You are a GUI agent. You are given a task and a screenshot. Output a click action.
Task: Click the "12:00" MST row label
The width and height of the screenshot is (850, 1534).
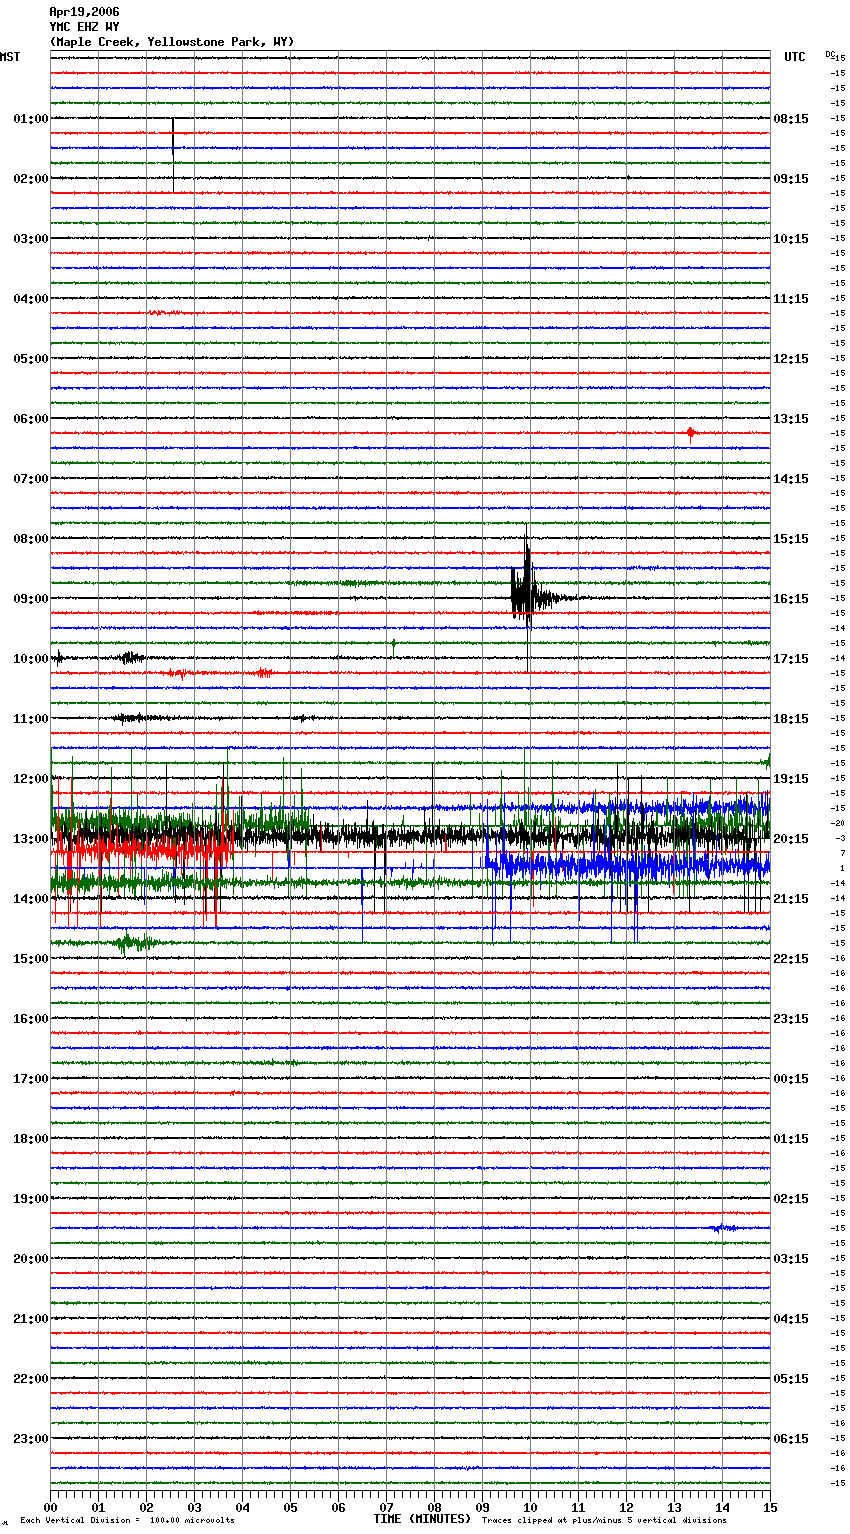(x=31, y=779)
